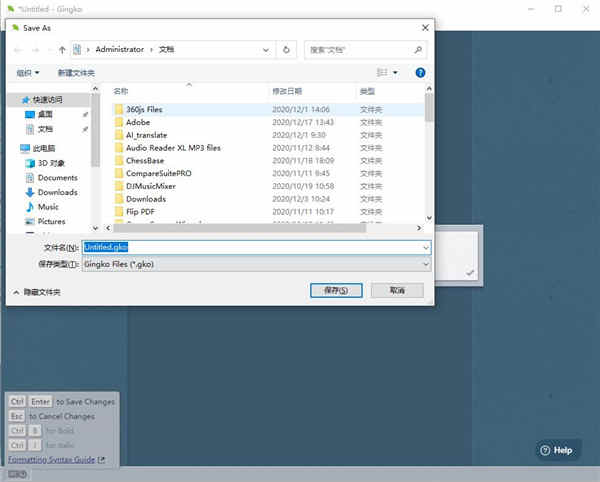Click 新建文件夹 to create a folder

tap(76, 73)
